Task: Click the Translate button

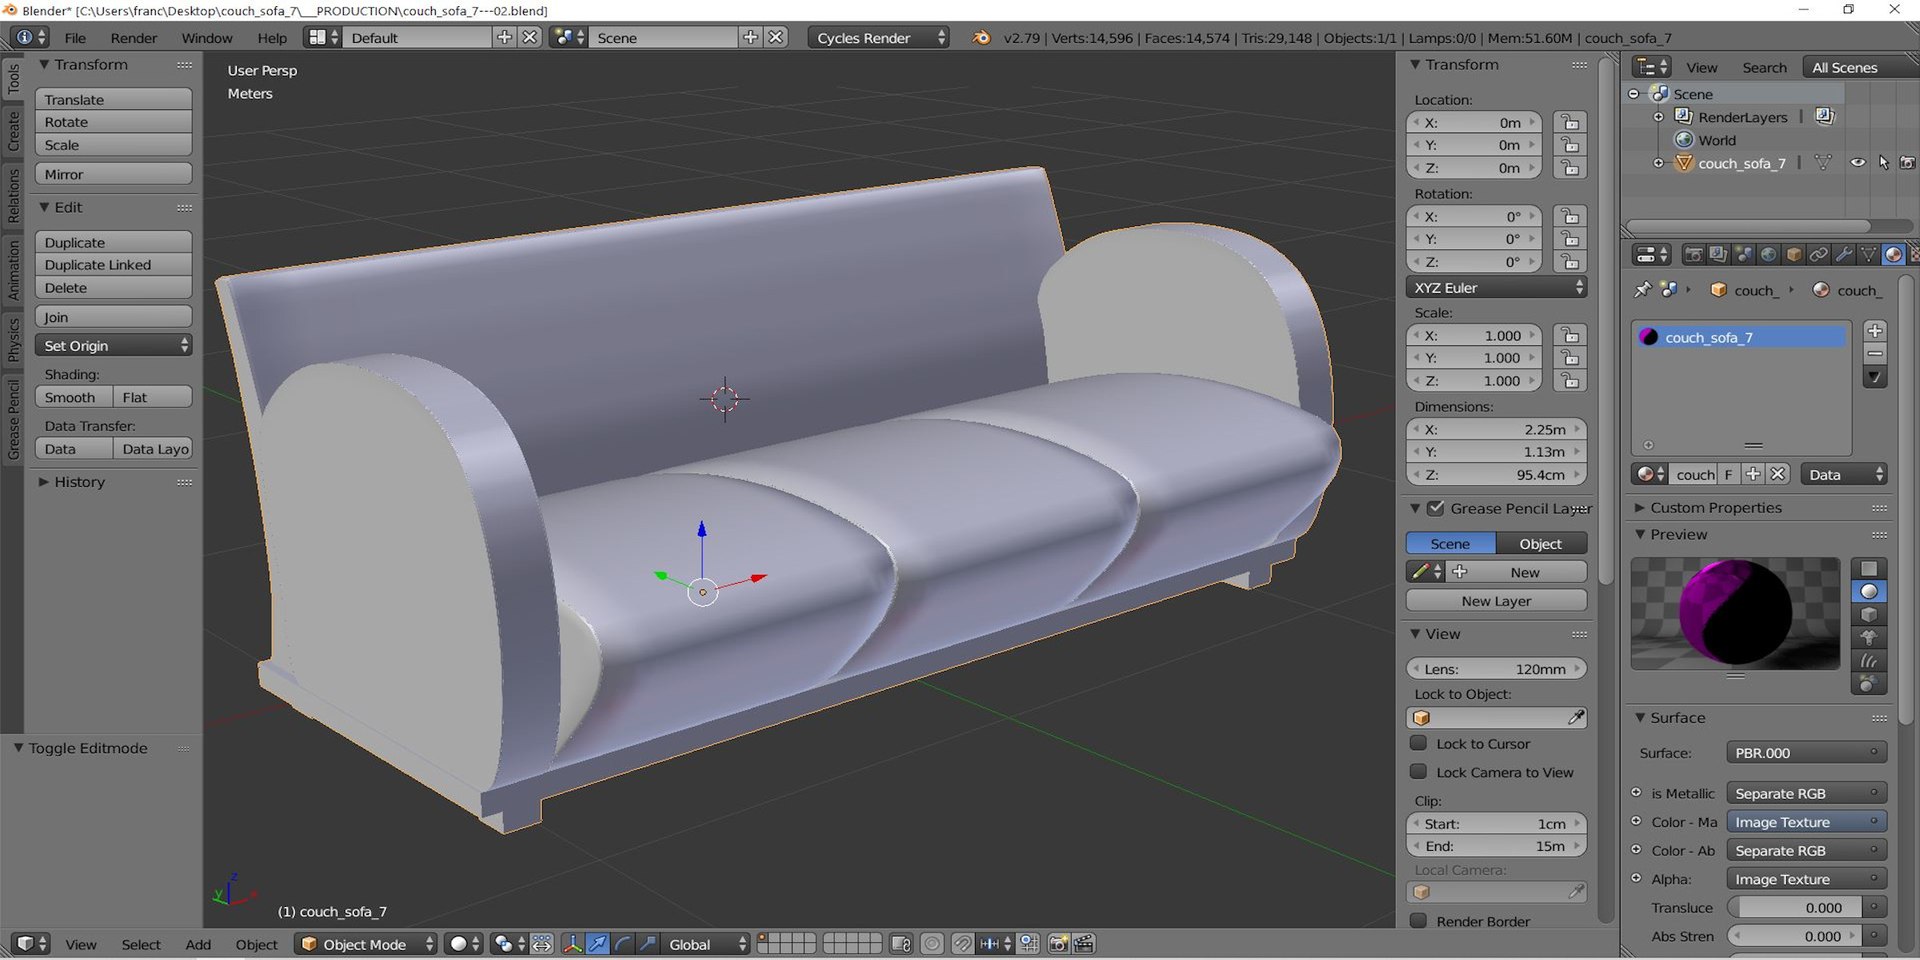Action: pyautogui.click(x=113, y=99)
